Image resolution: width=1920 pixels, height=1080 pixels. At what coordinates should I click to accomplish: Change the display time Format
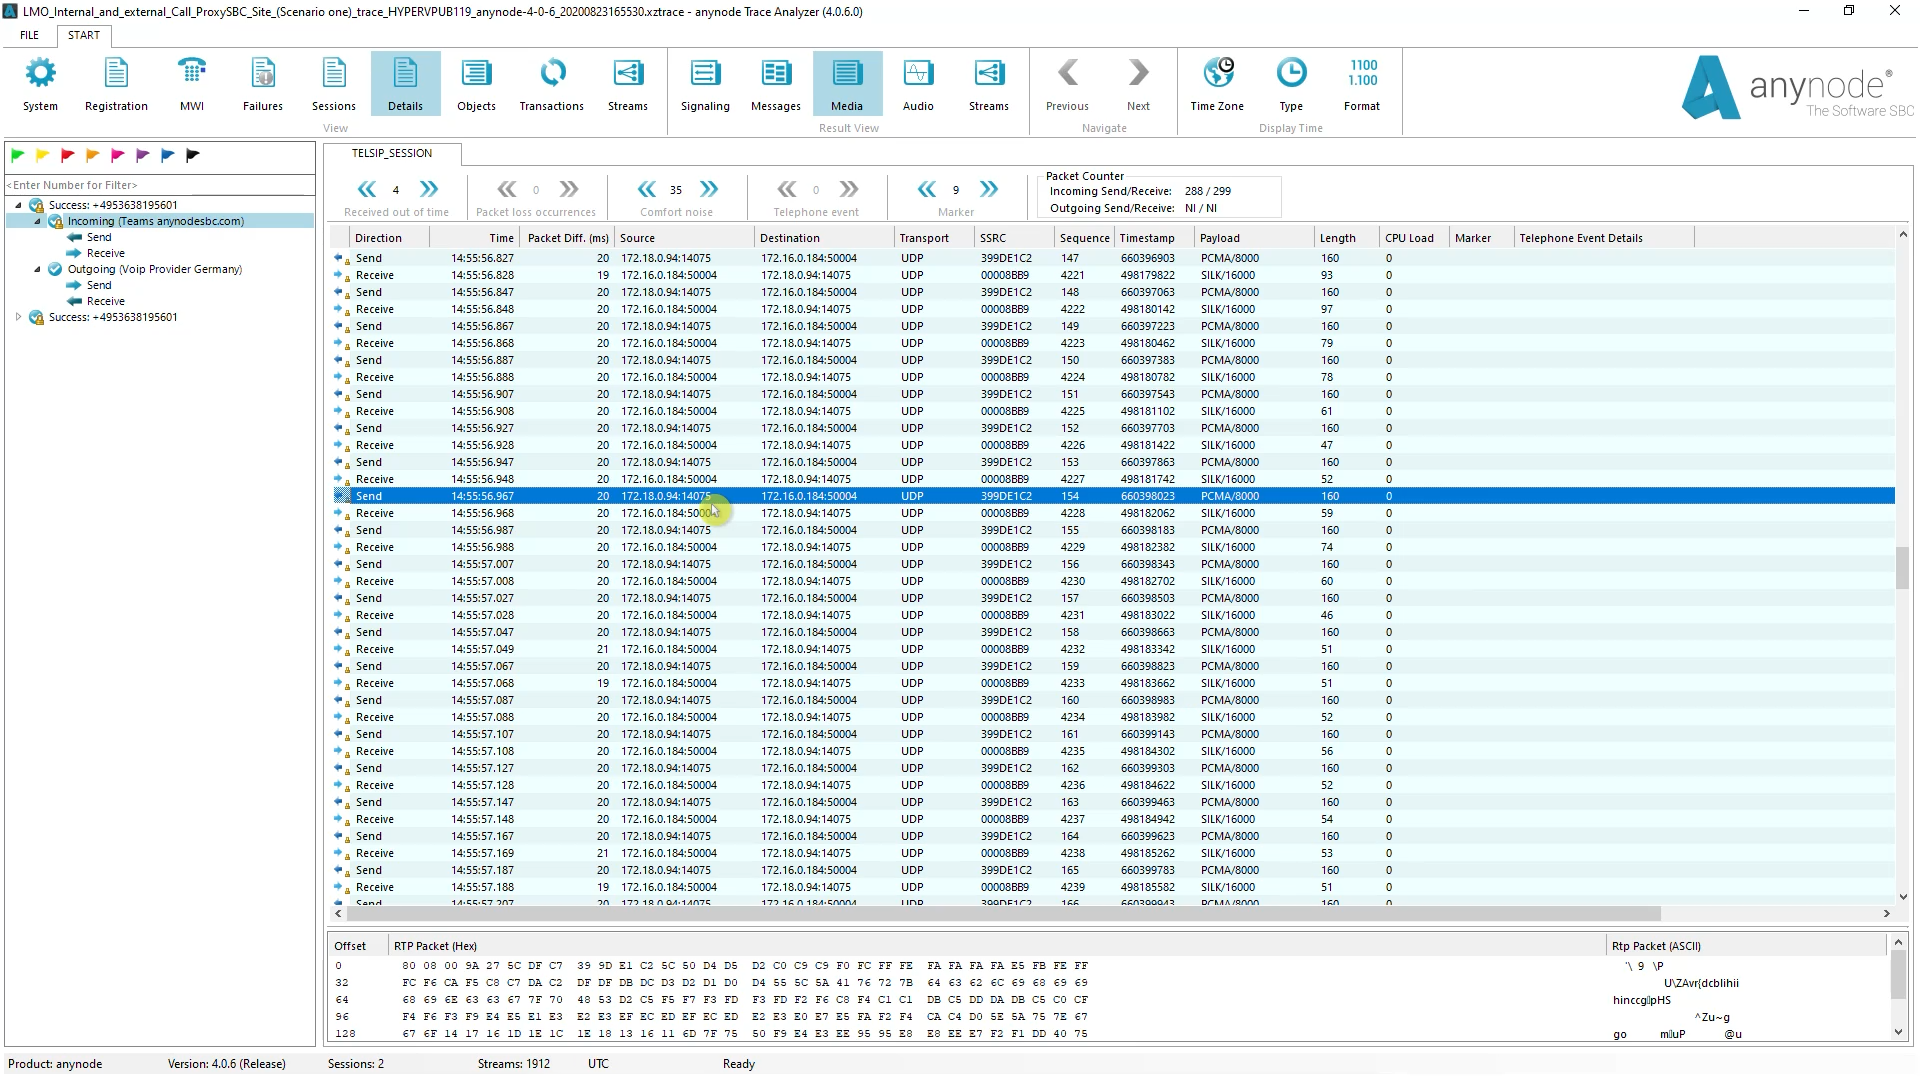(1362, 84)
